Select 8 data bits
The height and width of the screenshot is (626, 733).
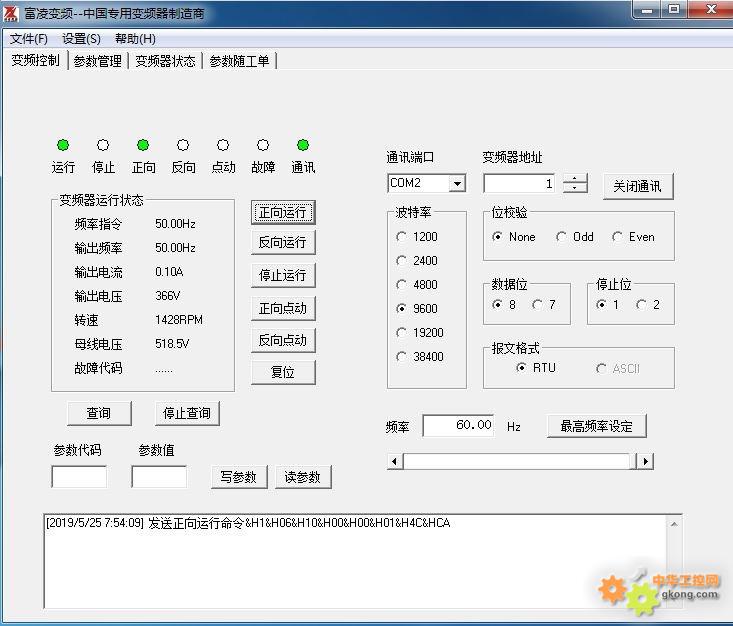(x=504, y=304)
